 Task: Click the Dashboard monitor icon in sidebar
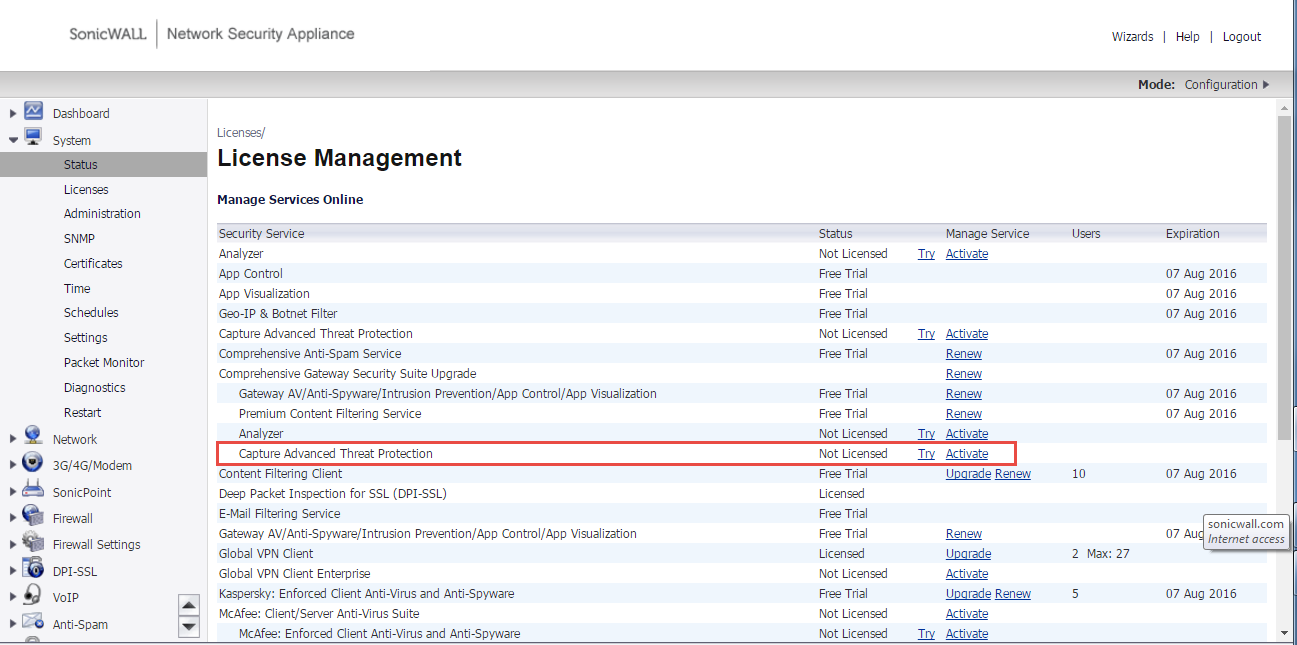tap(33, 112)
